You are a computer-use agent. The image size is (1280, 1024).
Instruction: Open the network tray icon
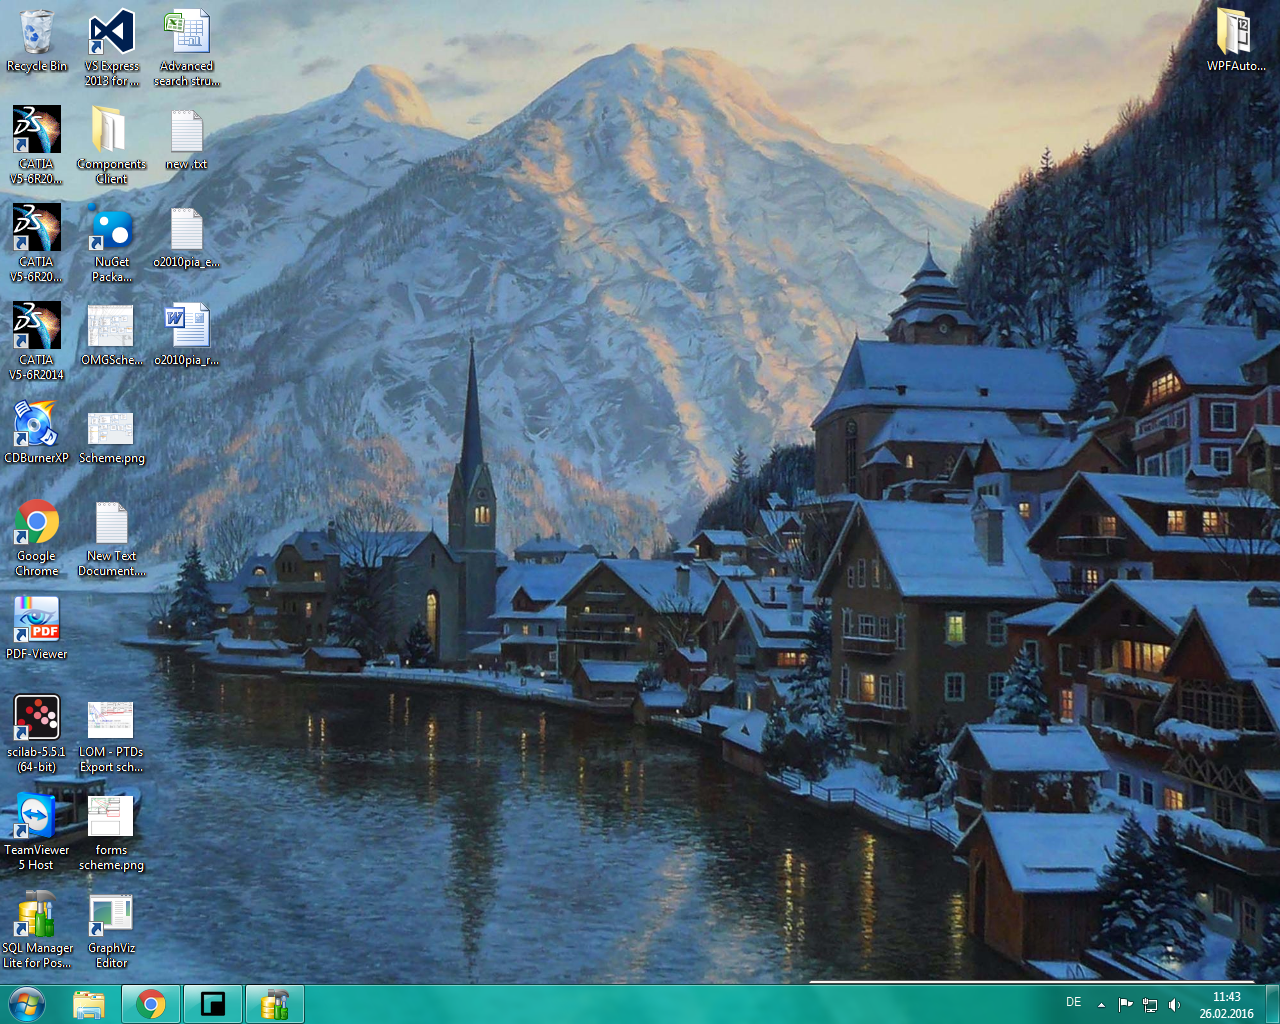click(x=1150, y=1004)
